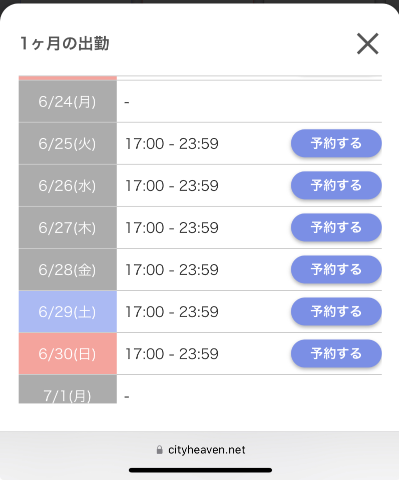Click the lock icon beside cityheaven.net
399x480 pixels.
pyautogui.click(x=160, y=450)
